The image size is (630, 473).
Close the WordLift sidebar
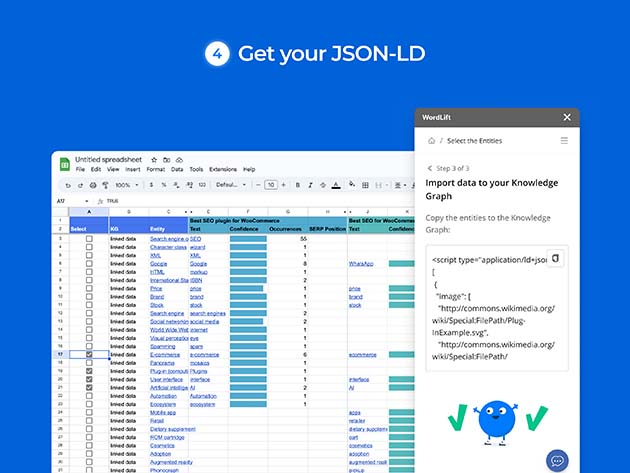(x=567, y=117)
